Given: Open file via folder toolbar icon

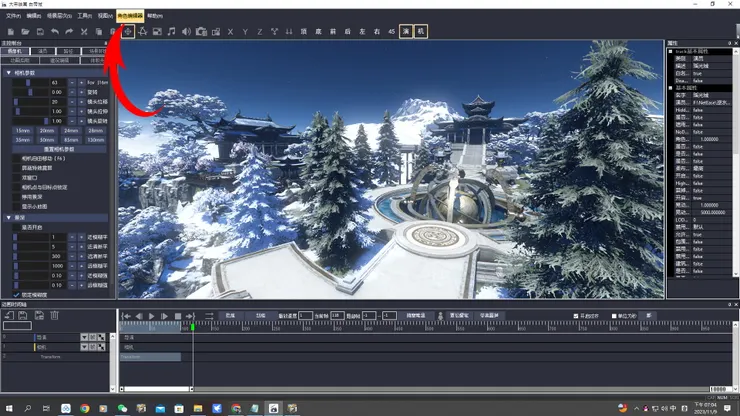Looking at the screenshot, I should point(25,32).
